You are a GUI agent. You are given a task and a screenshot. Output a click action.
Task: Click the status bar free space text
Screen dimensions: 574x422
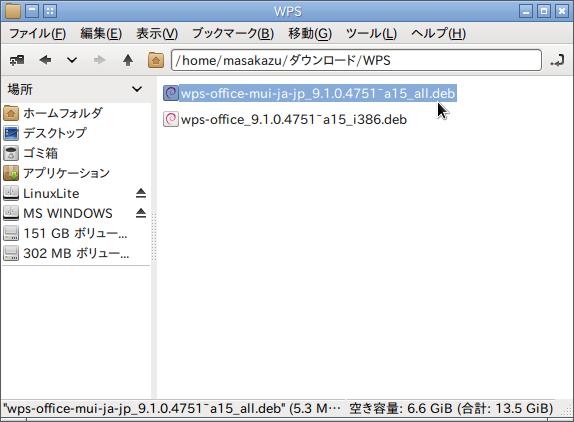click(451, 408)
